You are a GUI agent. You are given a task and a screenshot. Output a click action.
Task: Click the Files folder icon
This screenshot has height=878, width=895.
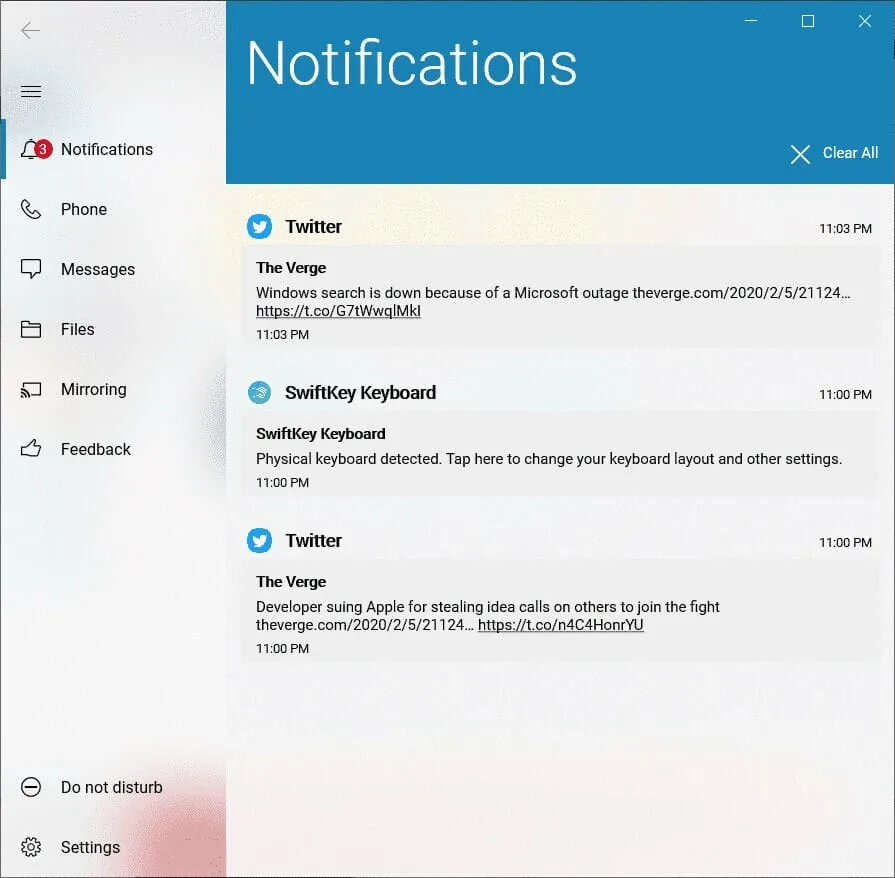pos(31,329)
